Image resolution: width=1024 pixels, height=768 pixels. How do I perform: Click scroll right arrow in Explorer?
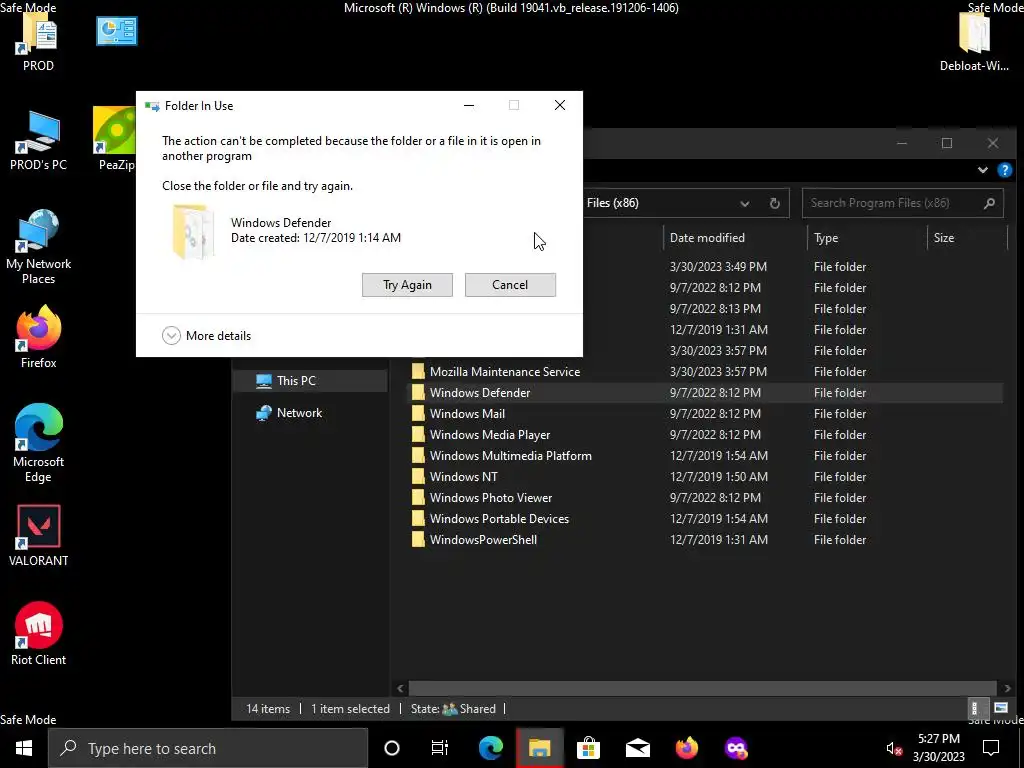click(x=1008, y=688)
